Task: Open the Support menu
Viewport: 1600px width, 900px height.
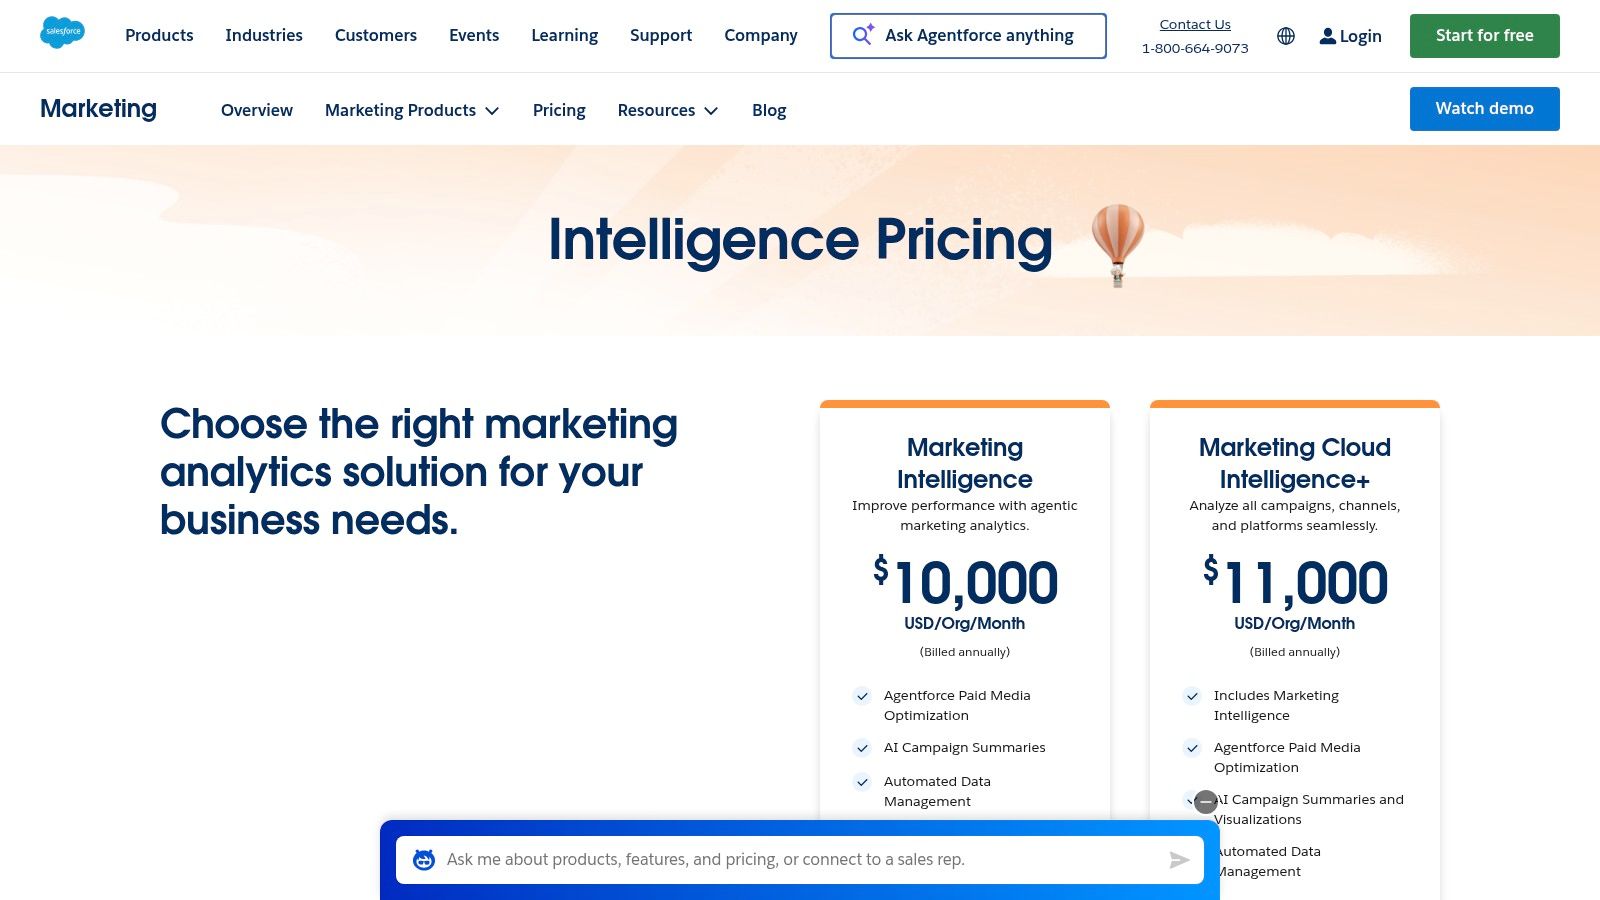Action: pos(661,35)
